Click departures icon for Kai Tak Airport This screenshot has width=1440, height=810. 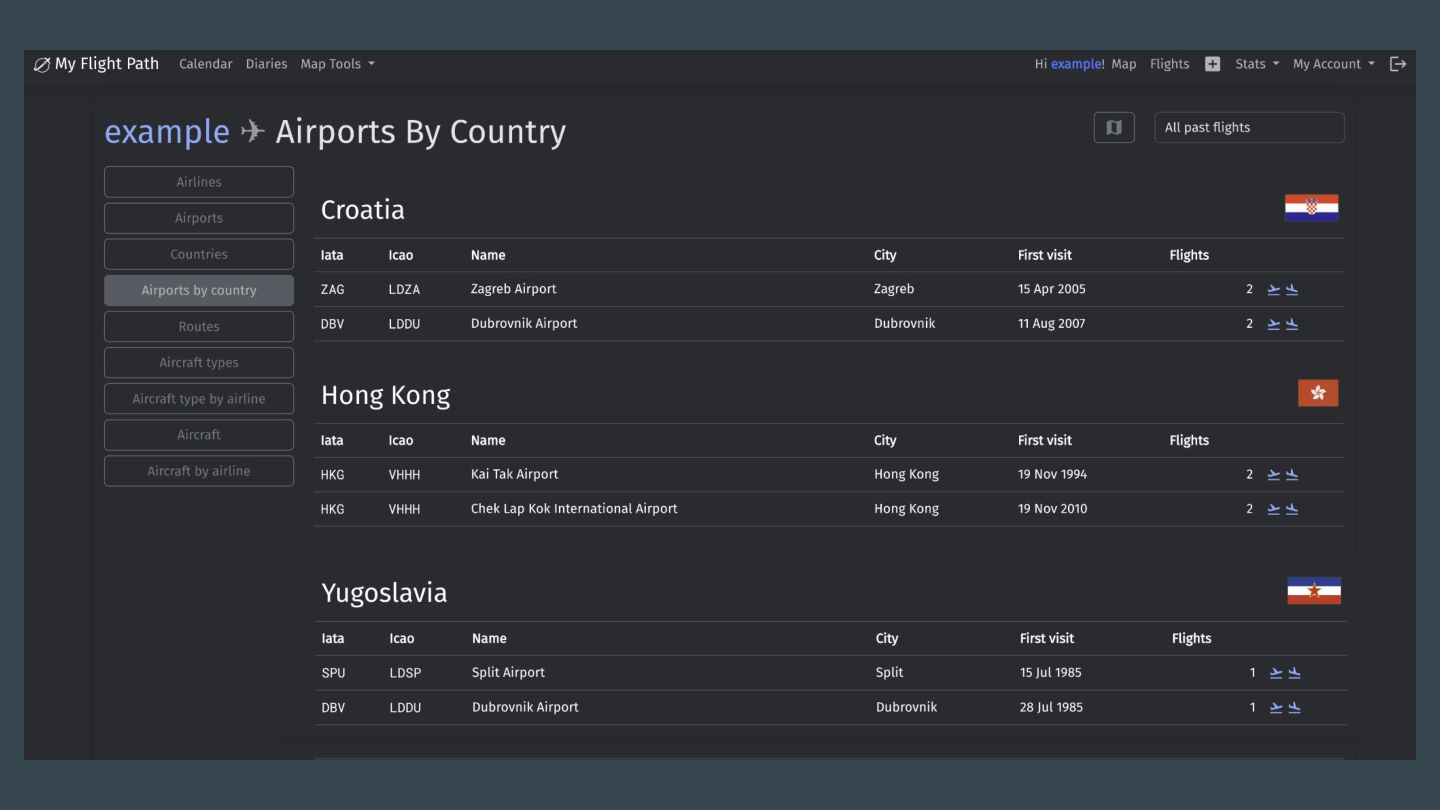pos(1274,475)
